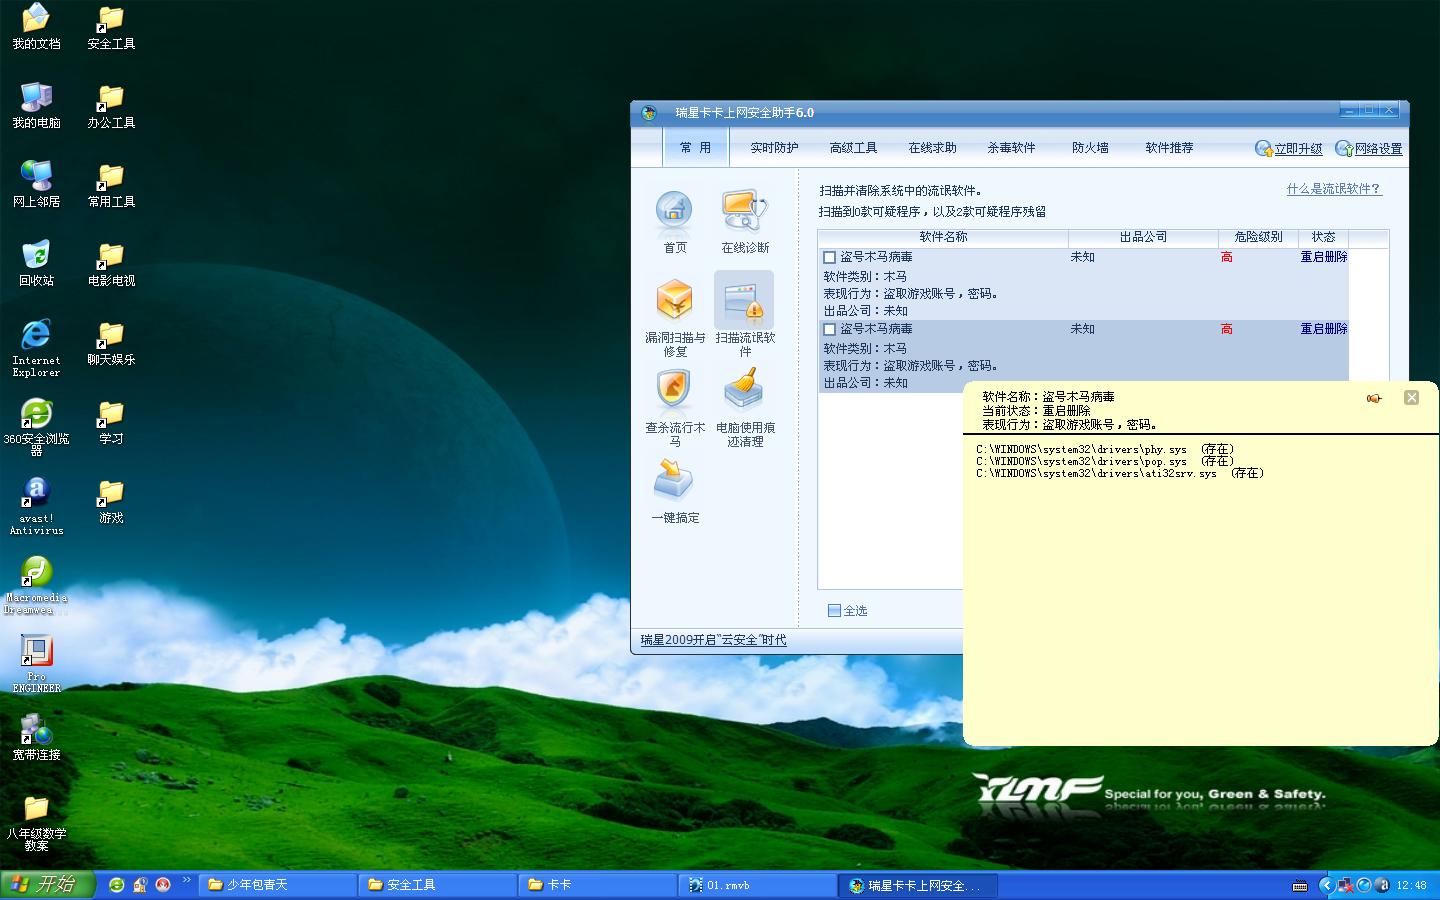Image resolution: width=1440 pixels, height=900 pixels.
Task: Check the 全选 select-all box
Action: tap(834, 611)
